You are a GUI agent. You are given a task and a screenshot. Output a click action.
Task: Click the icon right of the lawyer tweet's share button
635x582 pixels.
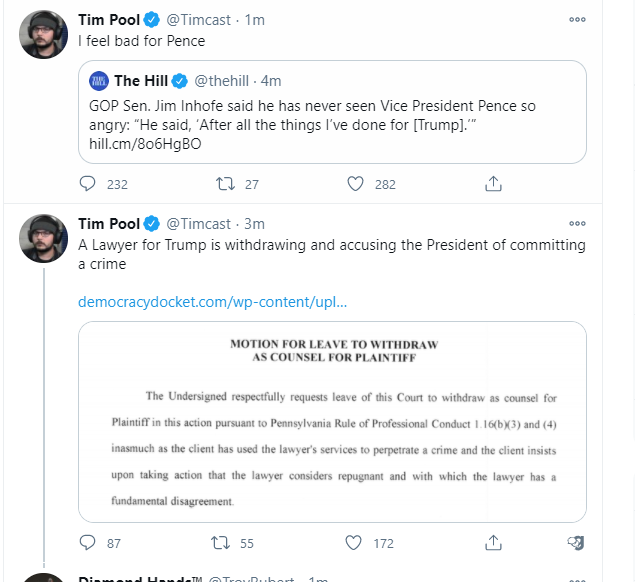click(575, 543)
